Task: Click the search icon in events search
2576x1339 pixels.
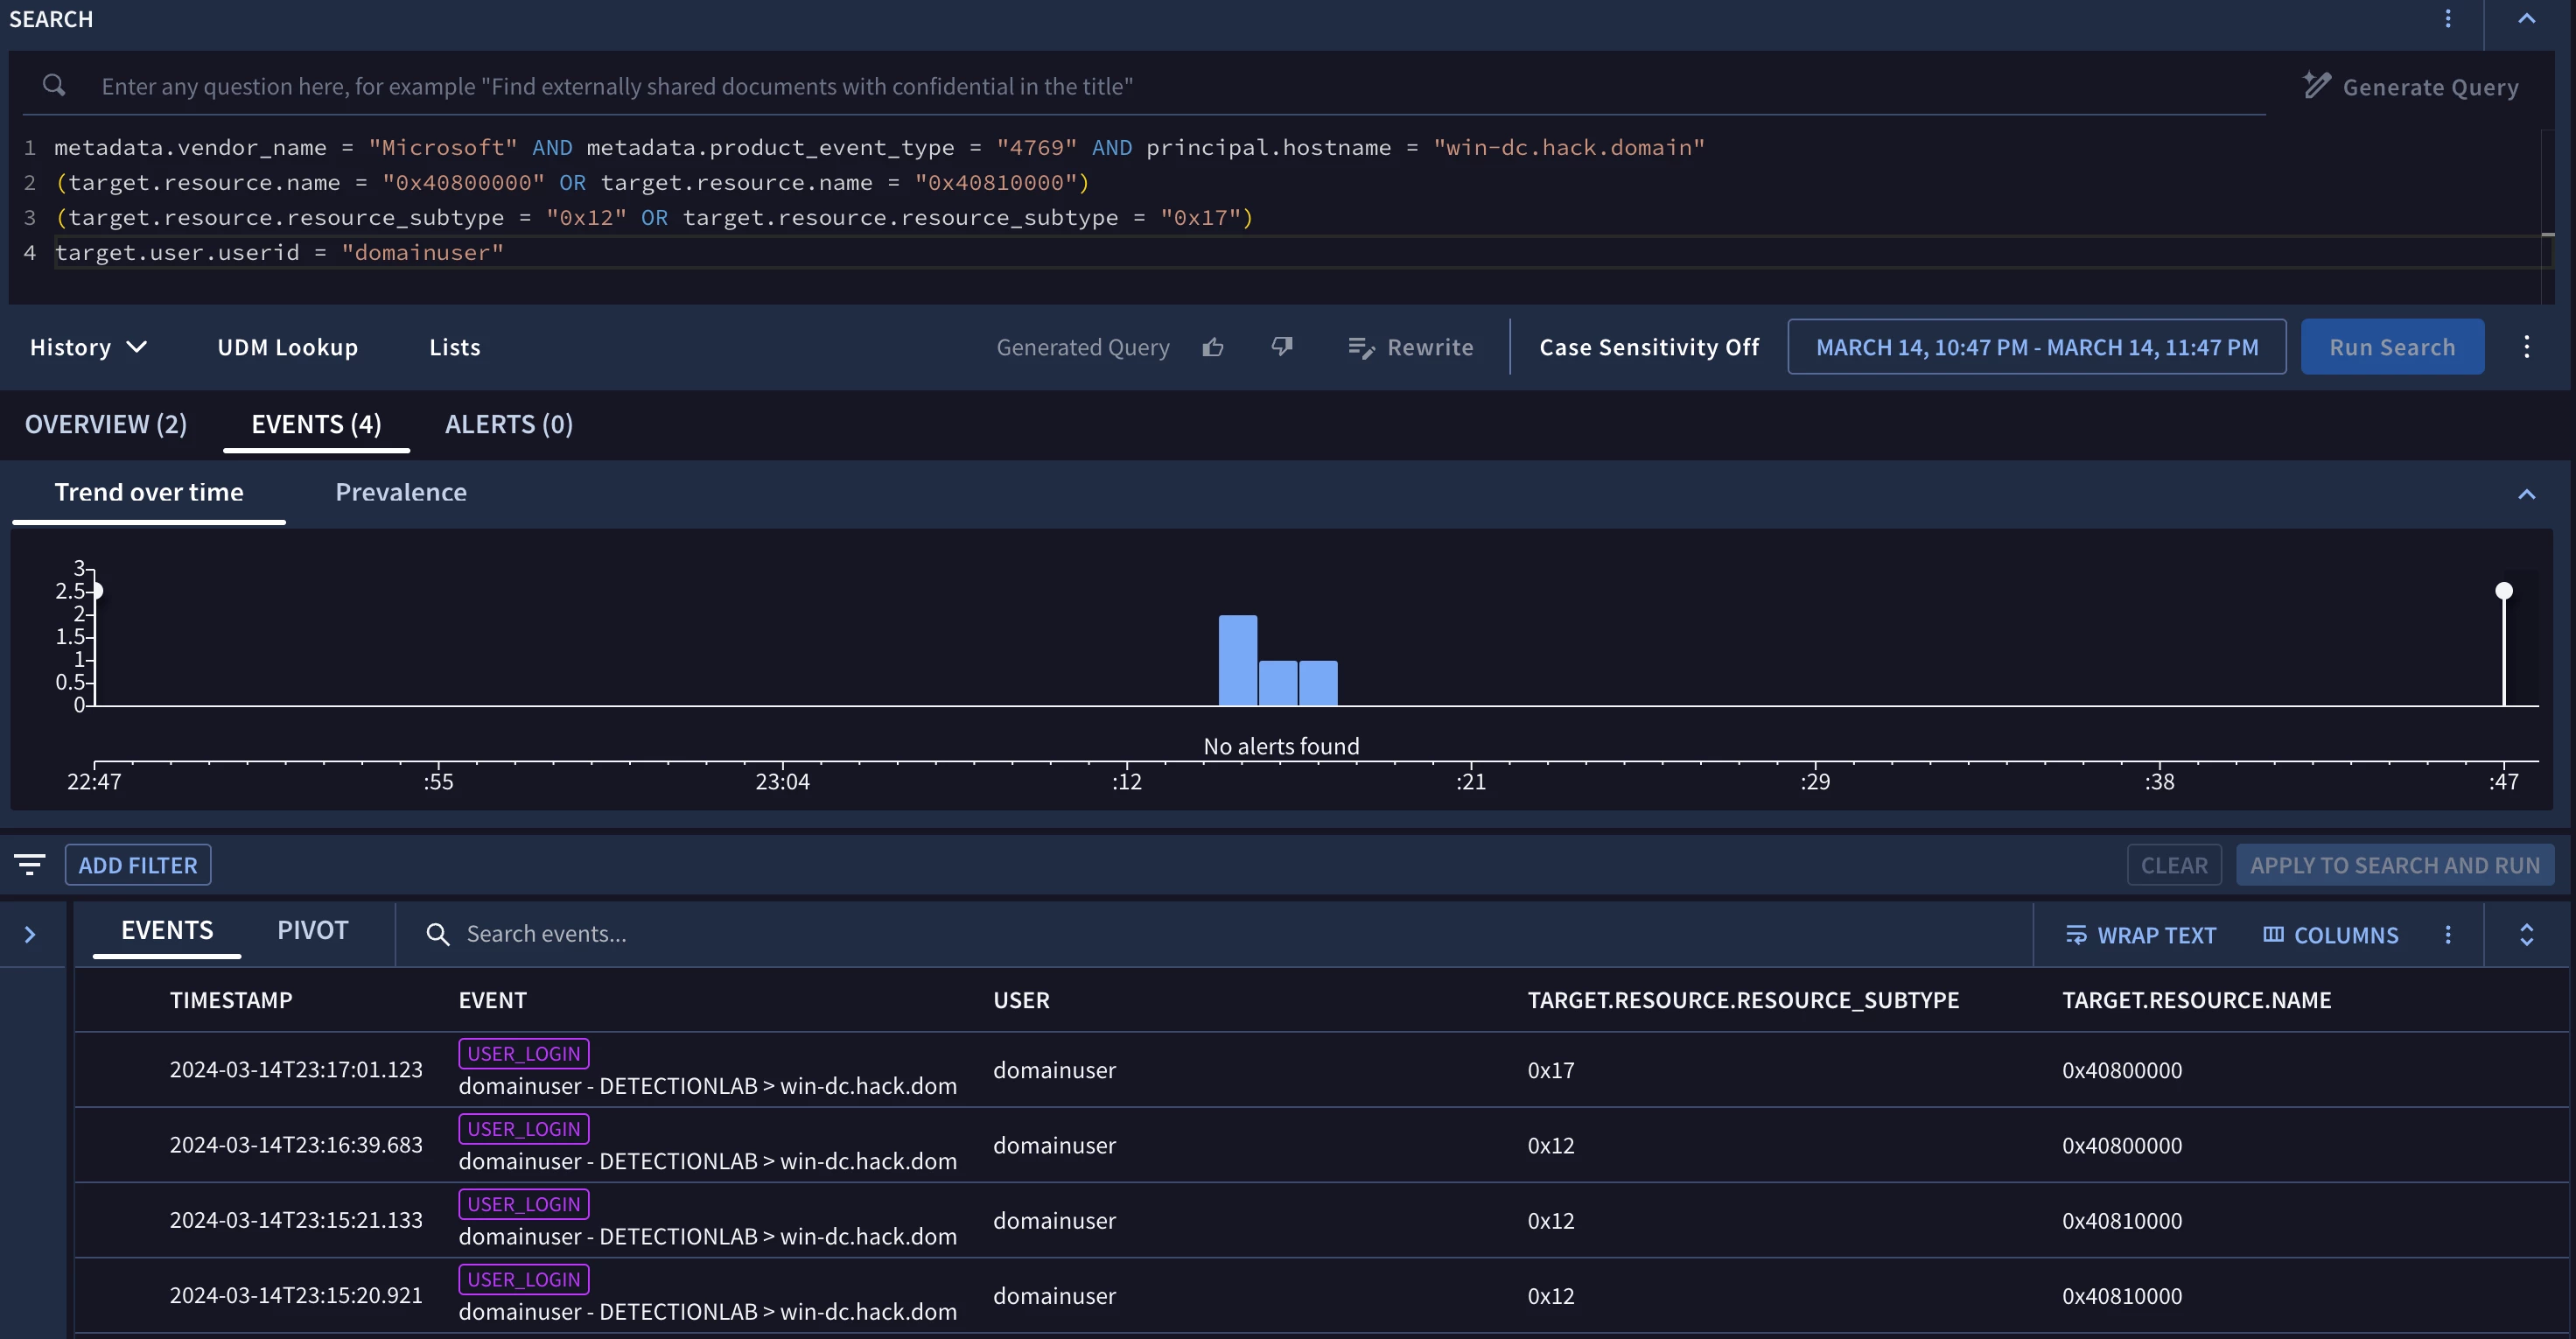Action: tap(437, 934)
